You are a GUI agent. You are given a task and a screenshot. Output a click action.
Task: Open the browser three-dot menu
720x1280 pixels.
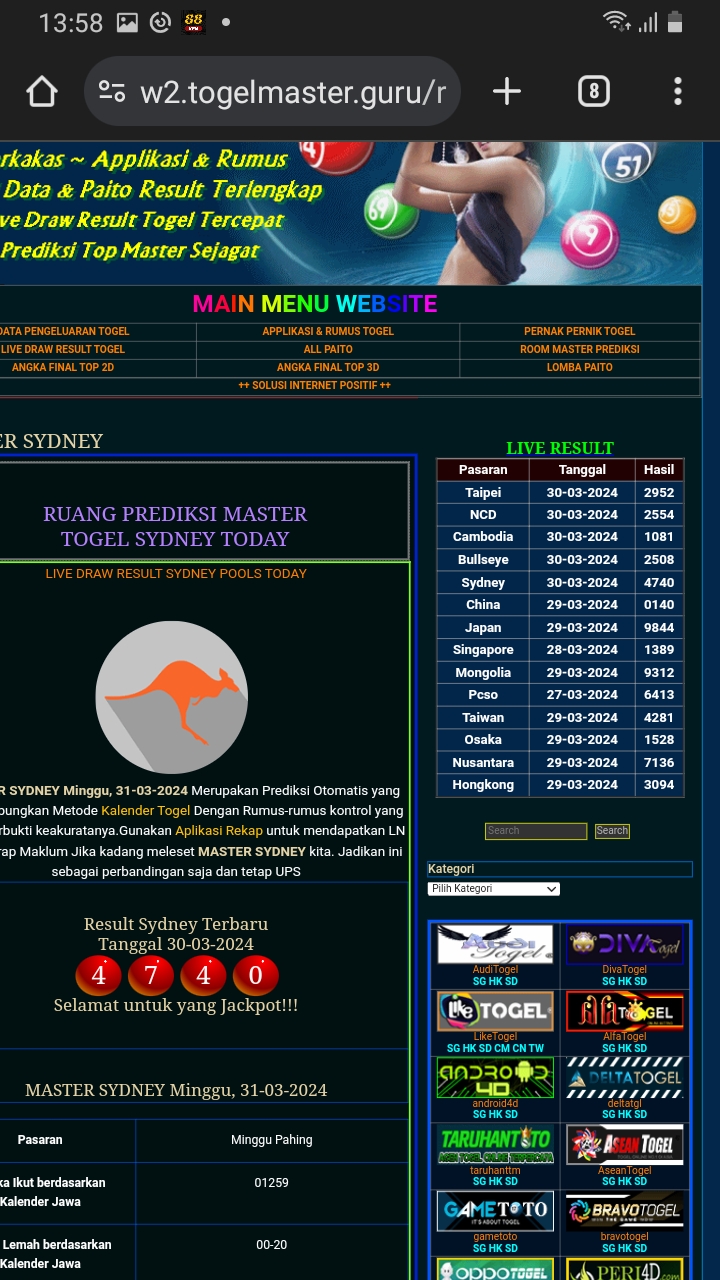(x=677, y=92)
